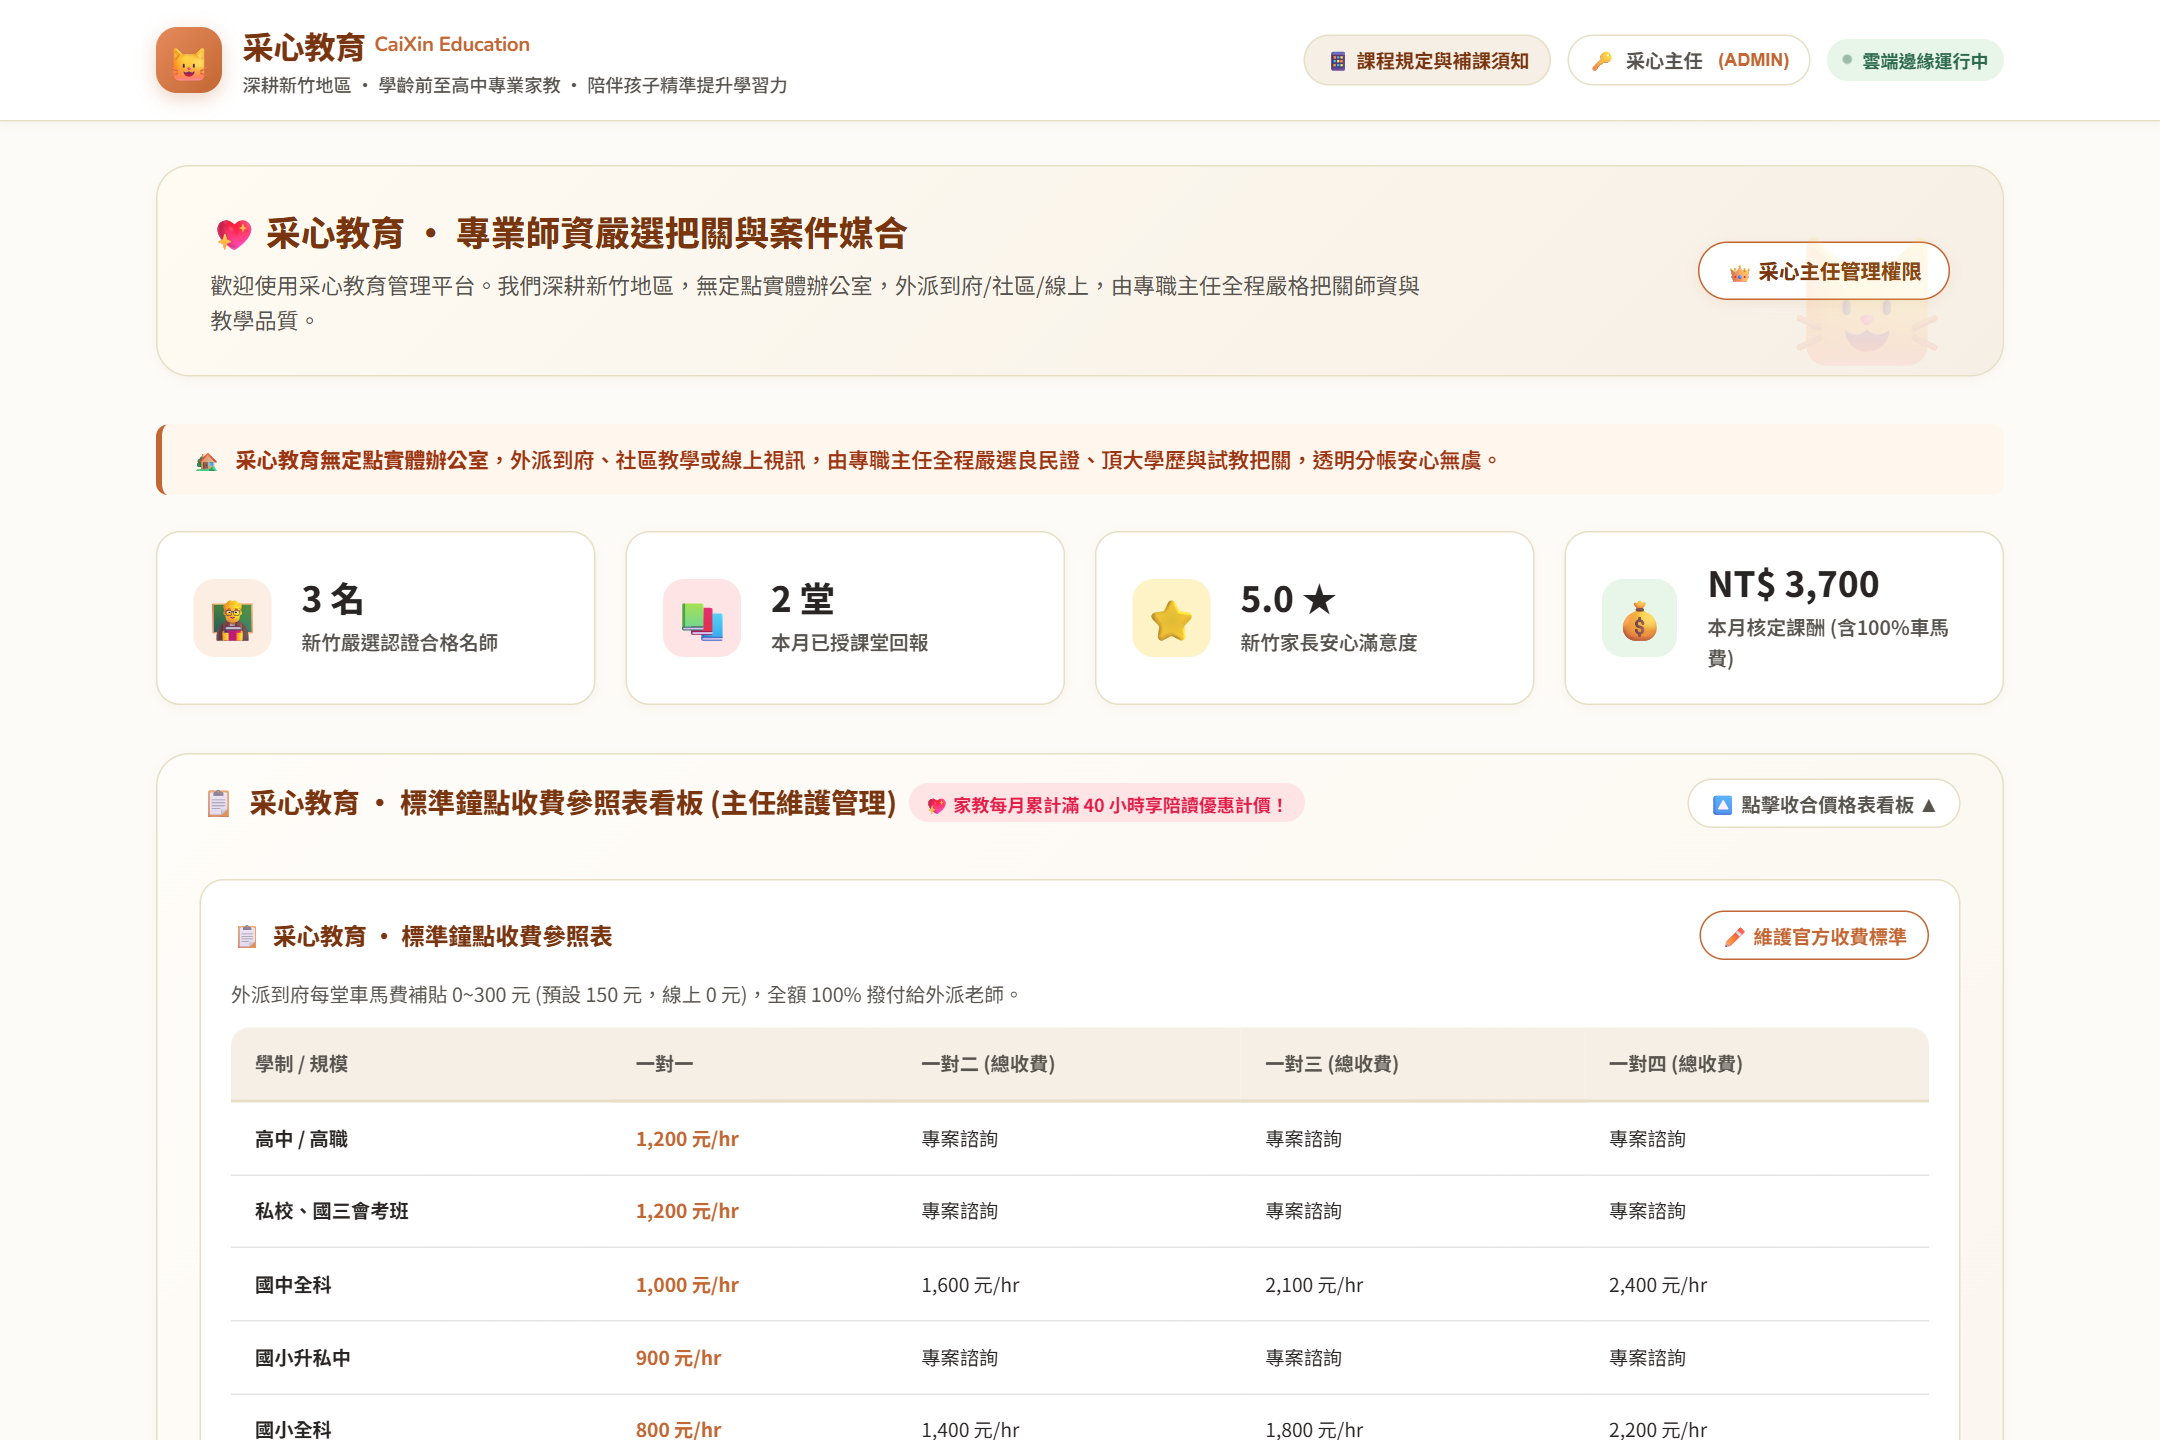Click the 高中 / 高職 row label
The width and height of the screenshot is (2160, 1440).
coord(302,1139)
